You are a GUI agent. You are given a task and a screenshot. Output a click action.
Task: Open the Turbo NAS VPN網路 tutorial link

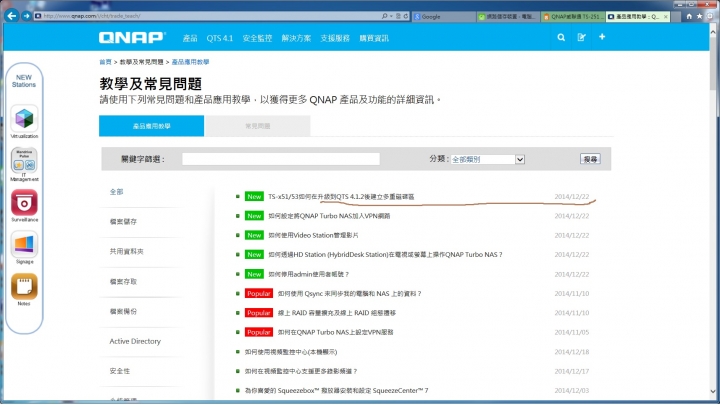tap(329, 216)
